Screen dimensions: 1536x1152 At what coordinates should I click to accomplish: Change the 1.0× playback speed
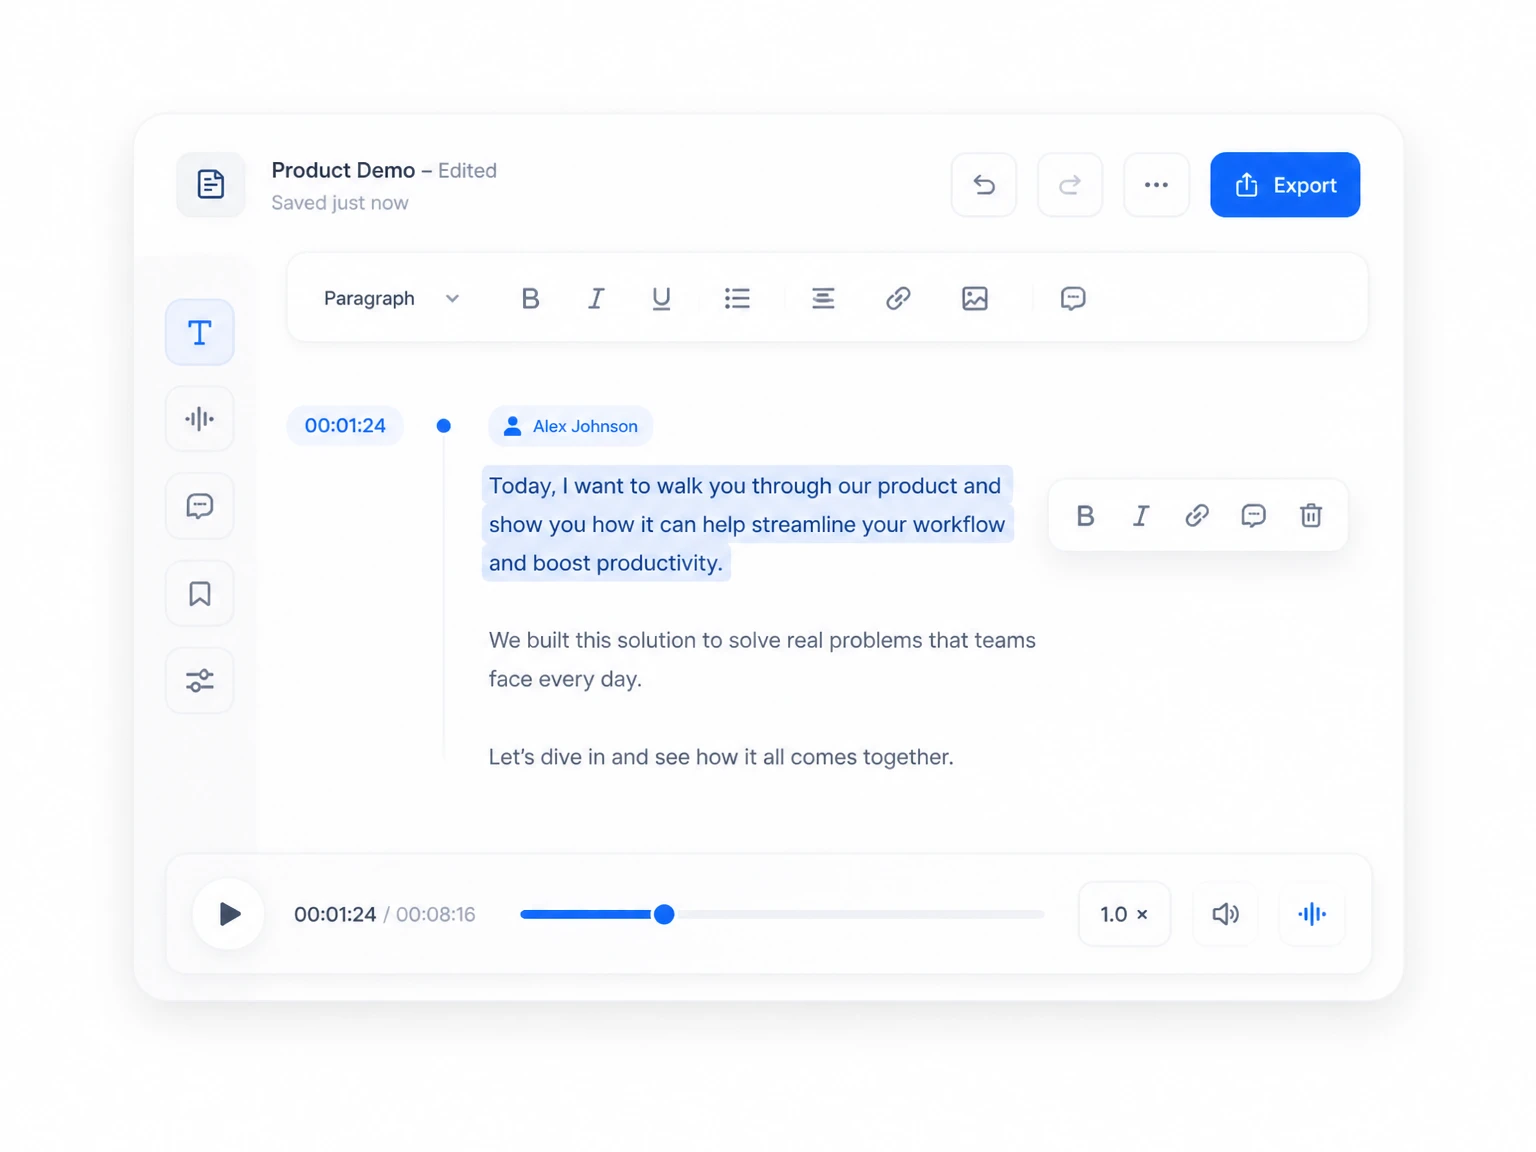[1124, 914]
